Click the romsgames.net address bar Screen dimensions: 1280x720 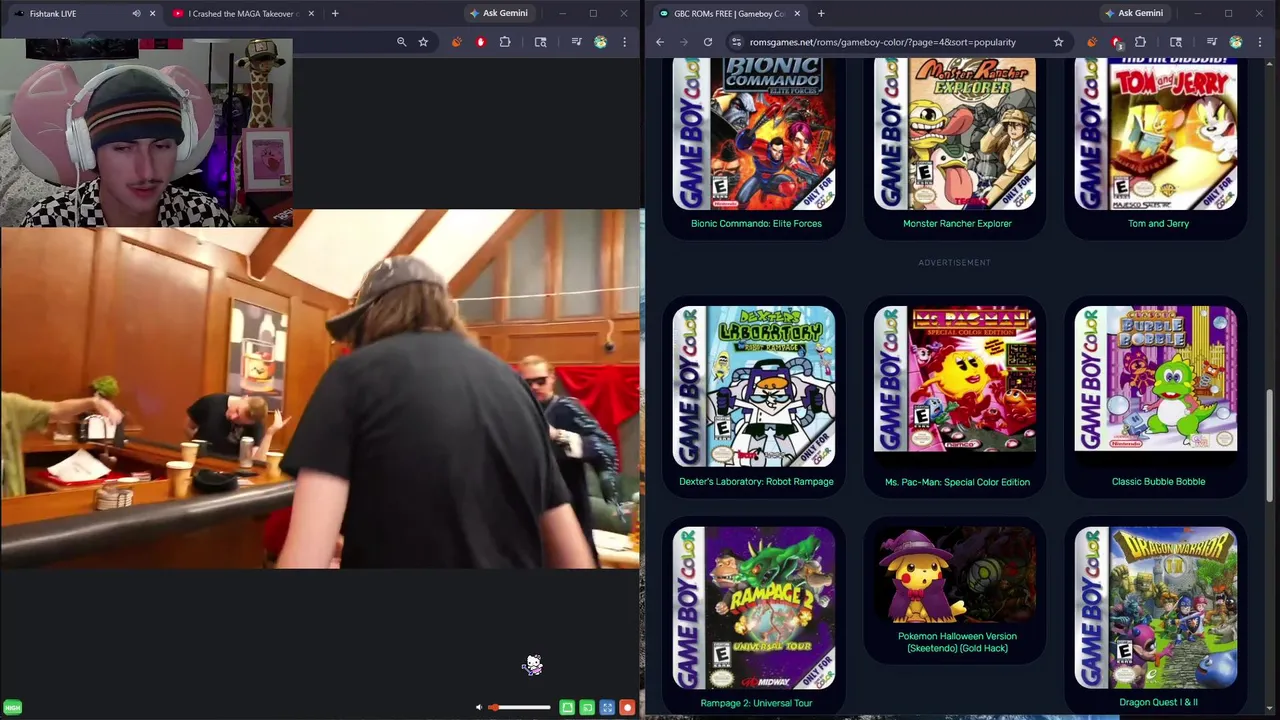[898, 42]
